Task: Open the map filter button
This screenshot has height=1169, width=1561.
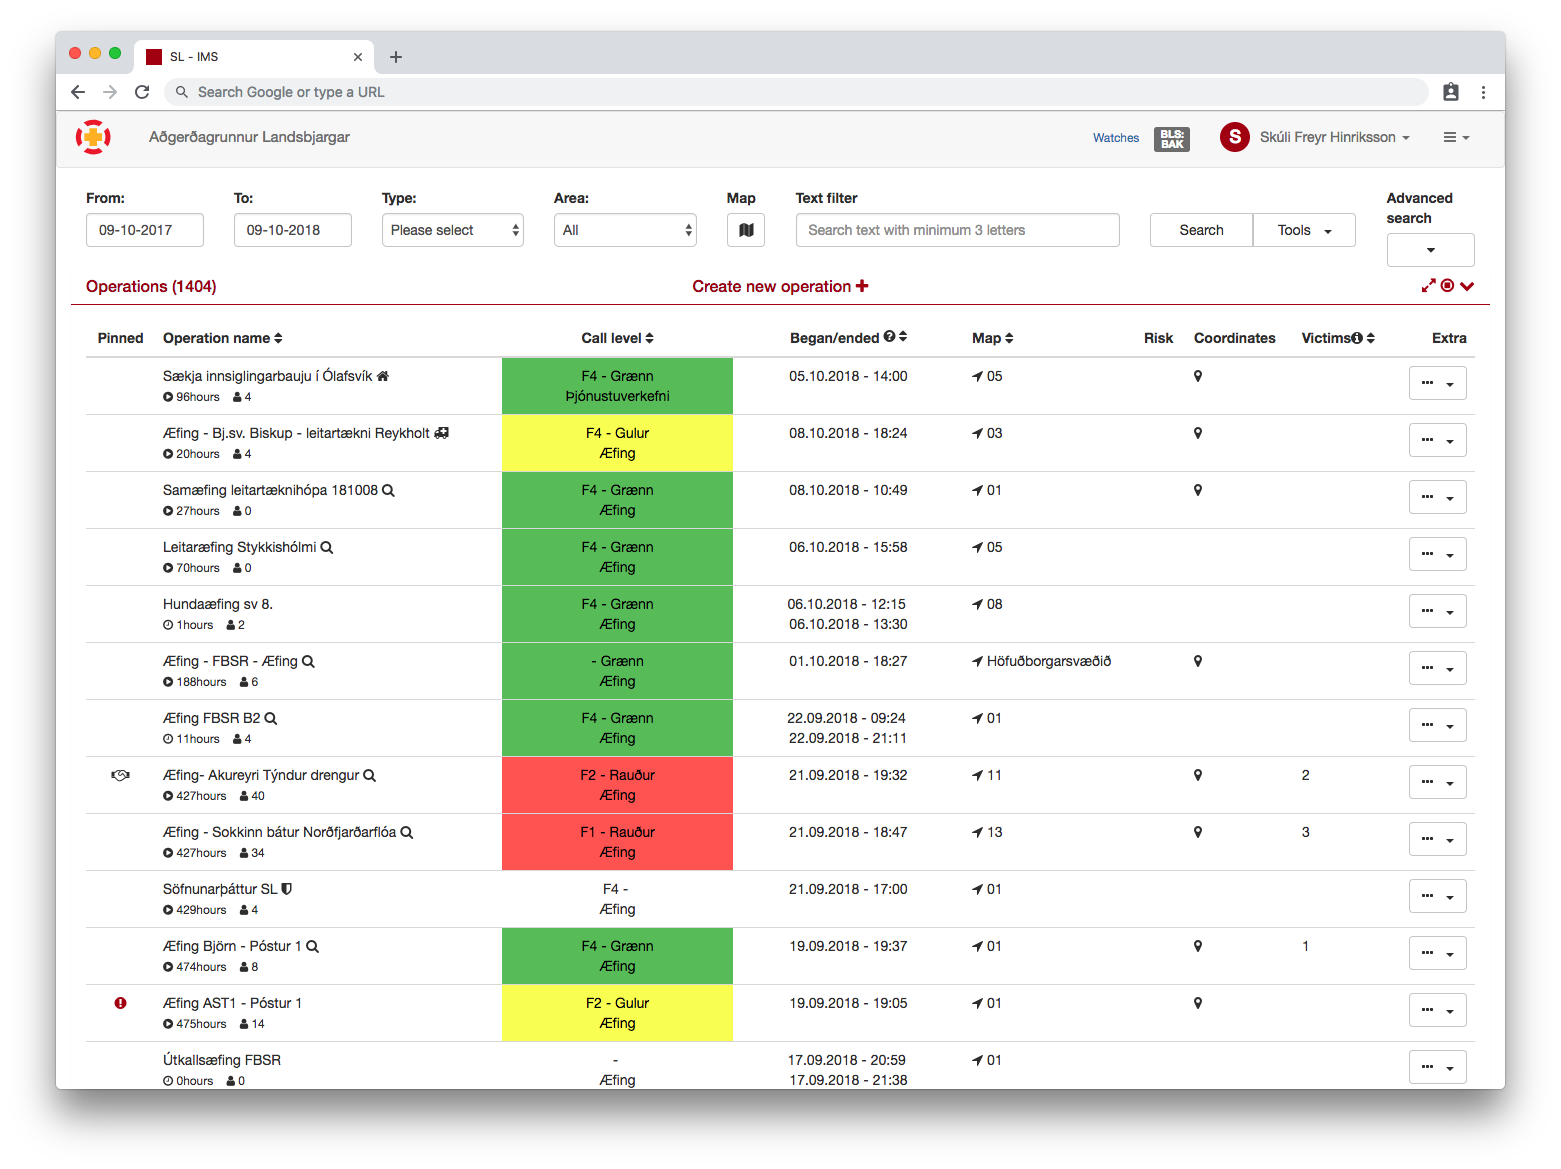Action: click(x=746, y=230)
